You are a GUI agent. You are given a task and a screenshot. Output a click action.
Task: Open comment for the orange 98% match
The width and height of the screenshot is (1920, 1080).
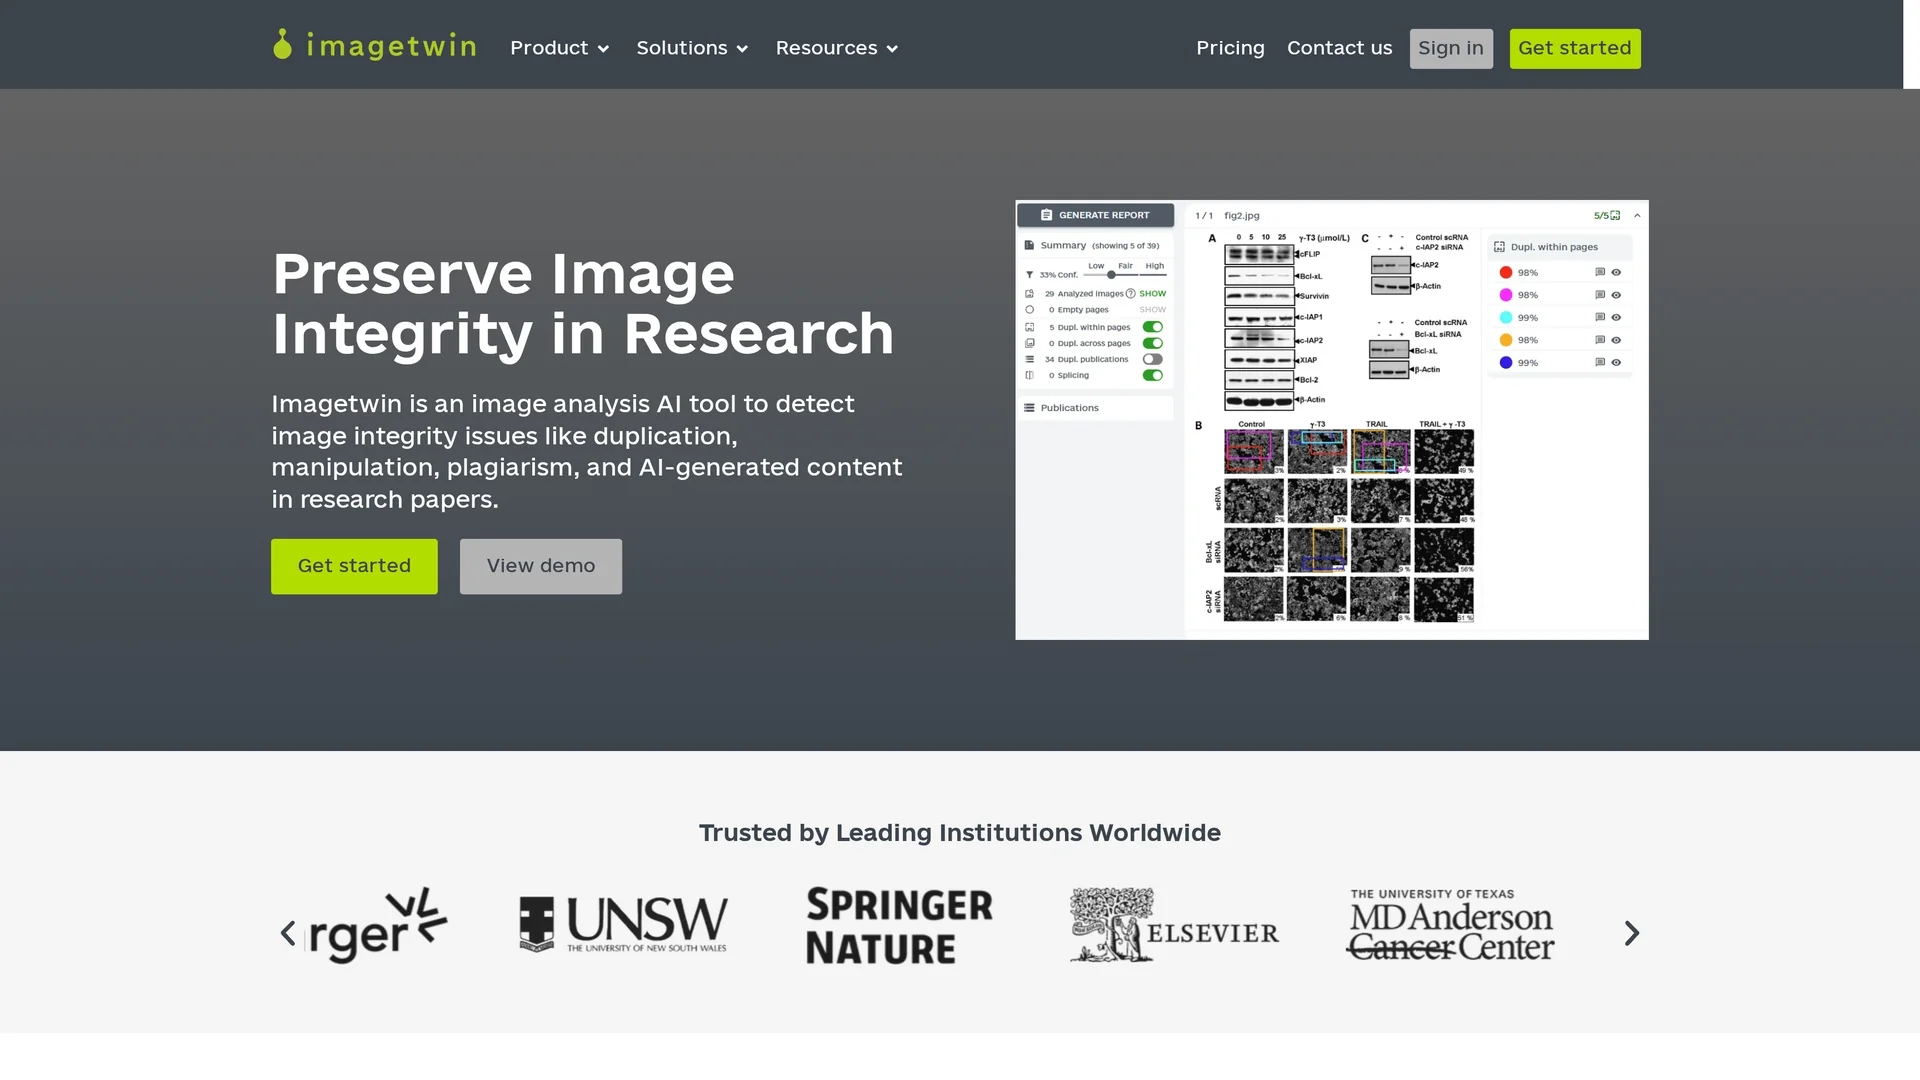pyautogui.click(x=1600, y=340)
